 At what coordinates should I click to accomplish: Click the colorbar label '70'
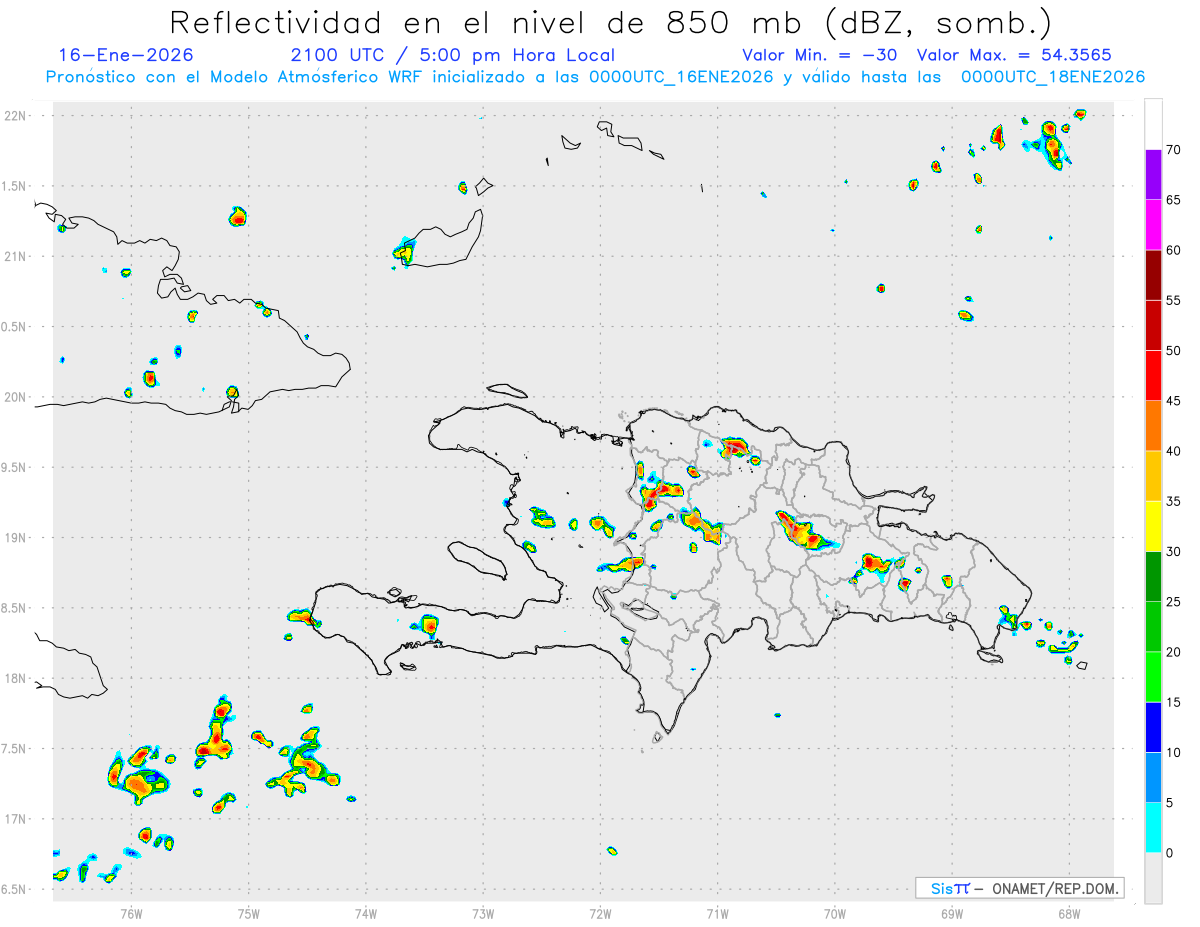click(1173, 150)
